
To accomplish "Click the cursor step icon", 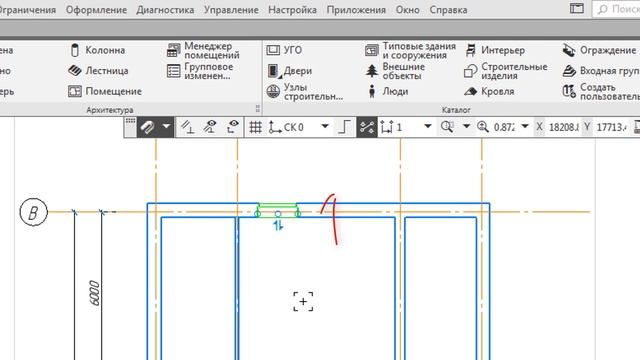I will (x=387, y=127).
